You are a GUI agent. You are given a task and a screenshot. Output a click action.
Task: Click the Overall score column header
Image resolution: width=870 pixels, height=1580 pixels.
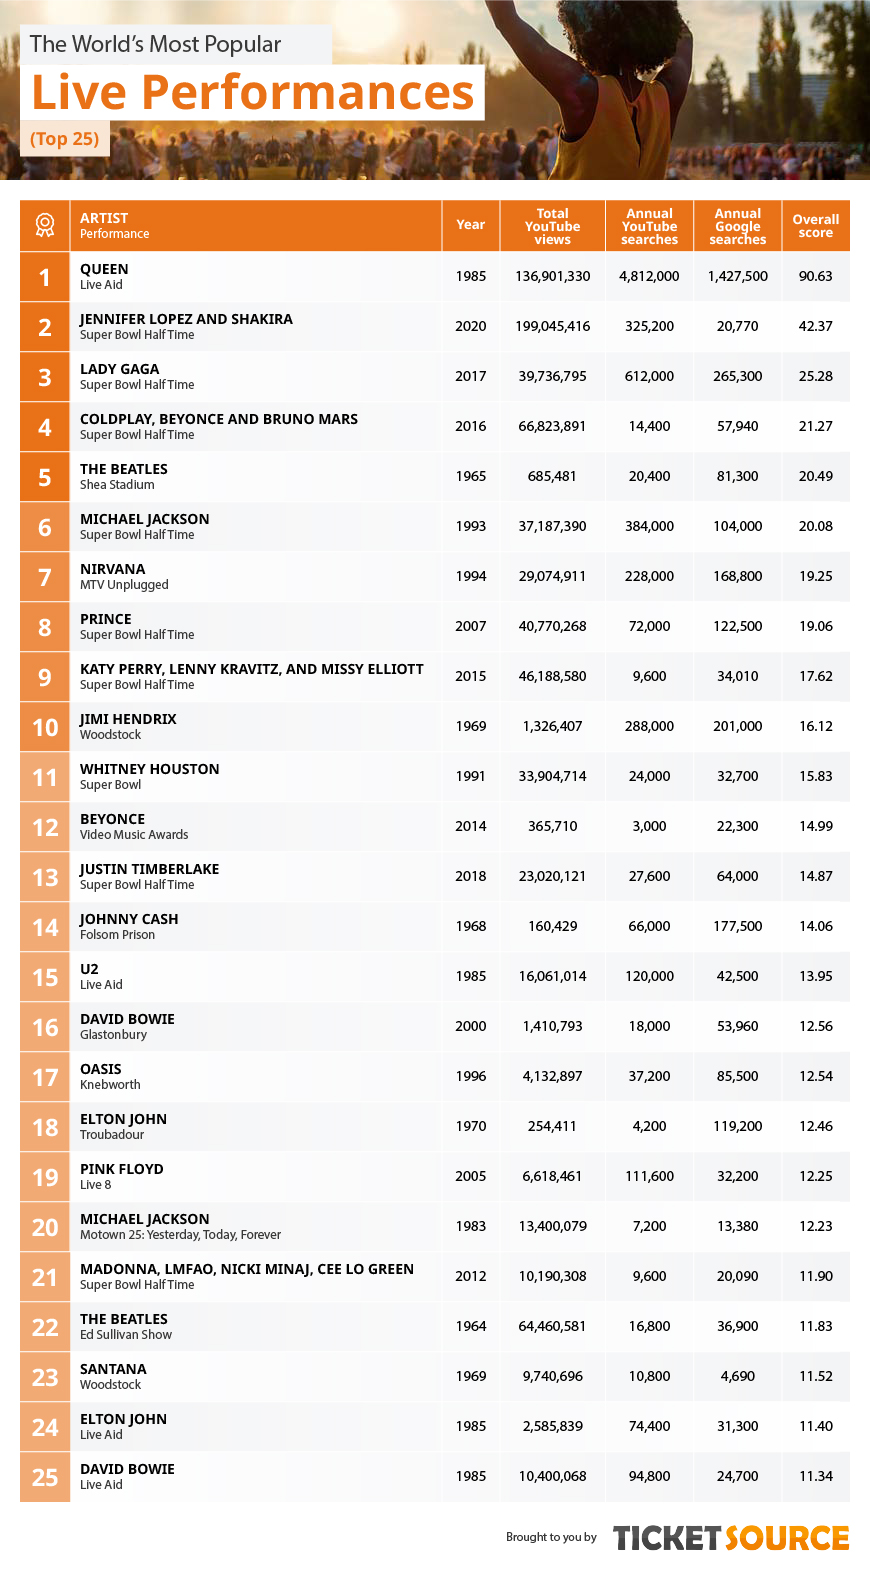tap(816, 226)
